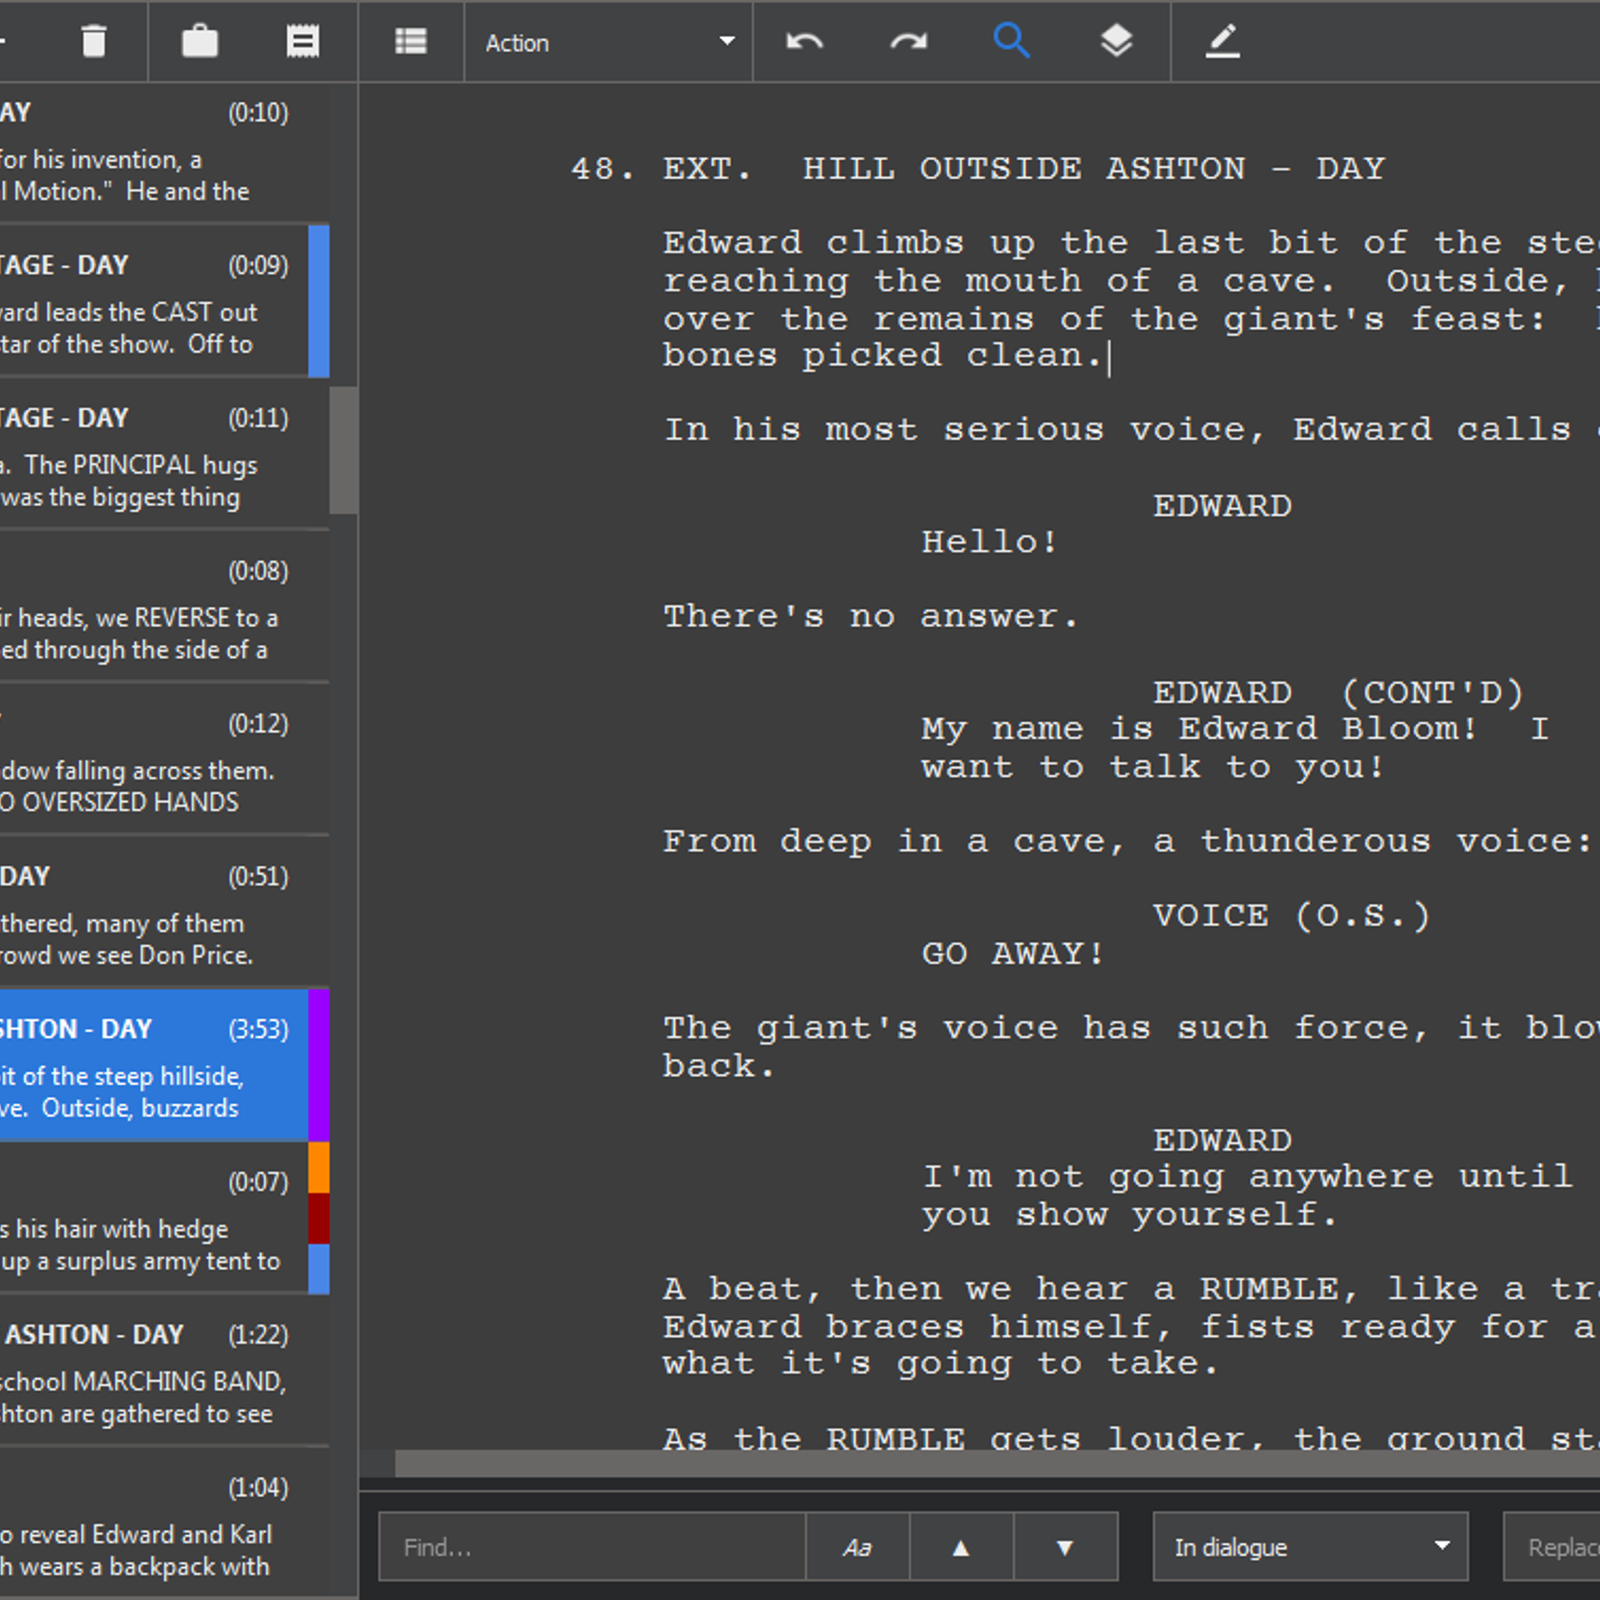Click the scene cards film-strip icon
This screenshot has height=1600, width=1600.
coord(303,42)
